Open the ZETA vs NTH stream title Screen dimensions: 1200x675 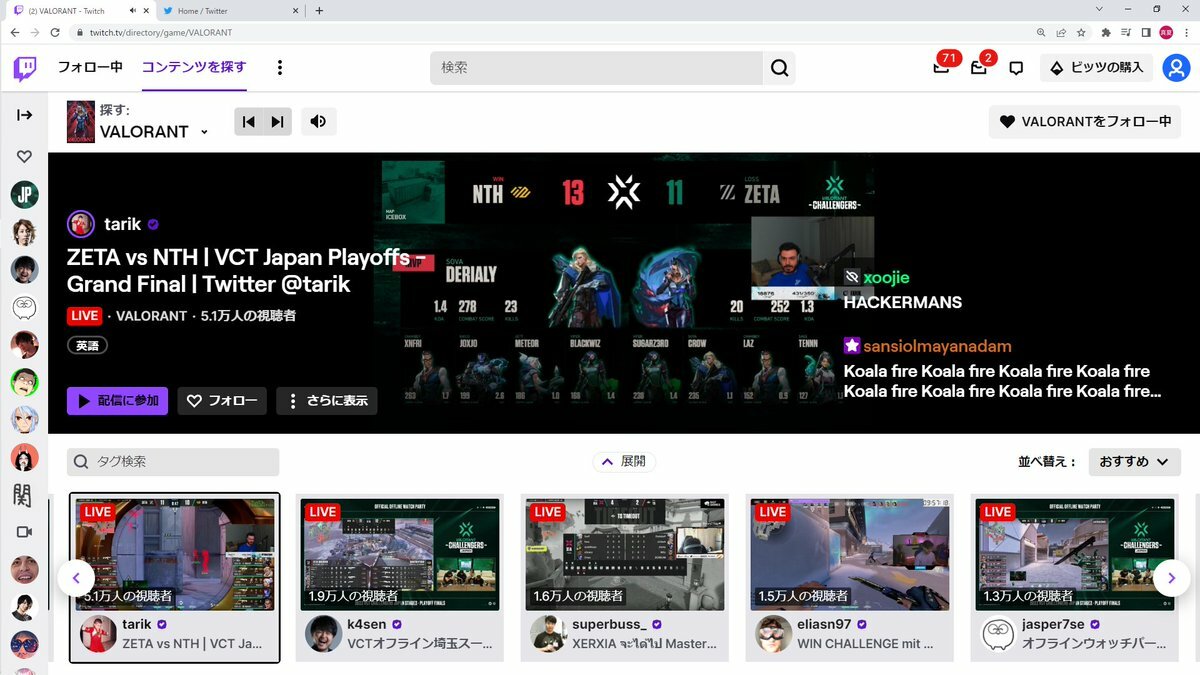tap(247, 270)
